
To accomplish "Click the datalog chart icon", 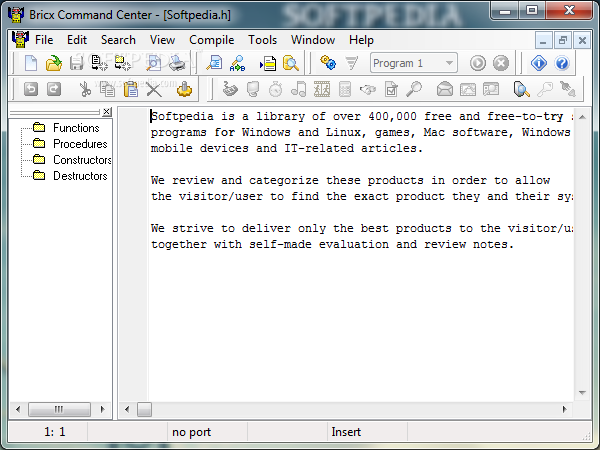I will [468, 90].
